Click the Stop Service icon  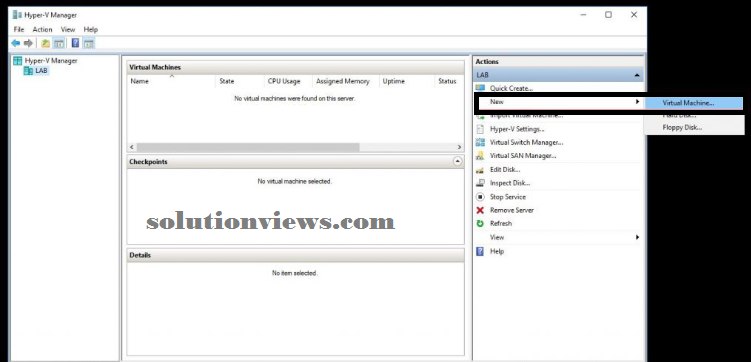point(480,197)
